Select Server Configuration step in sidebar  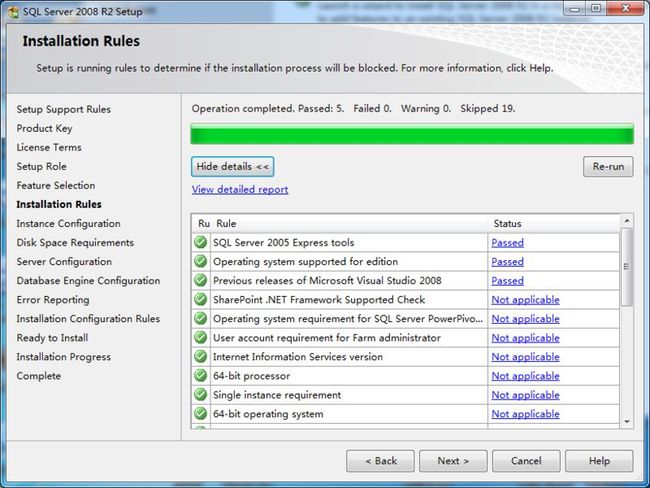64,262
